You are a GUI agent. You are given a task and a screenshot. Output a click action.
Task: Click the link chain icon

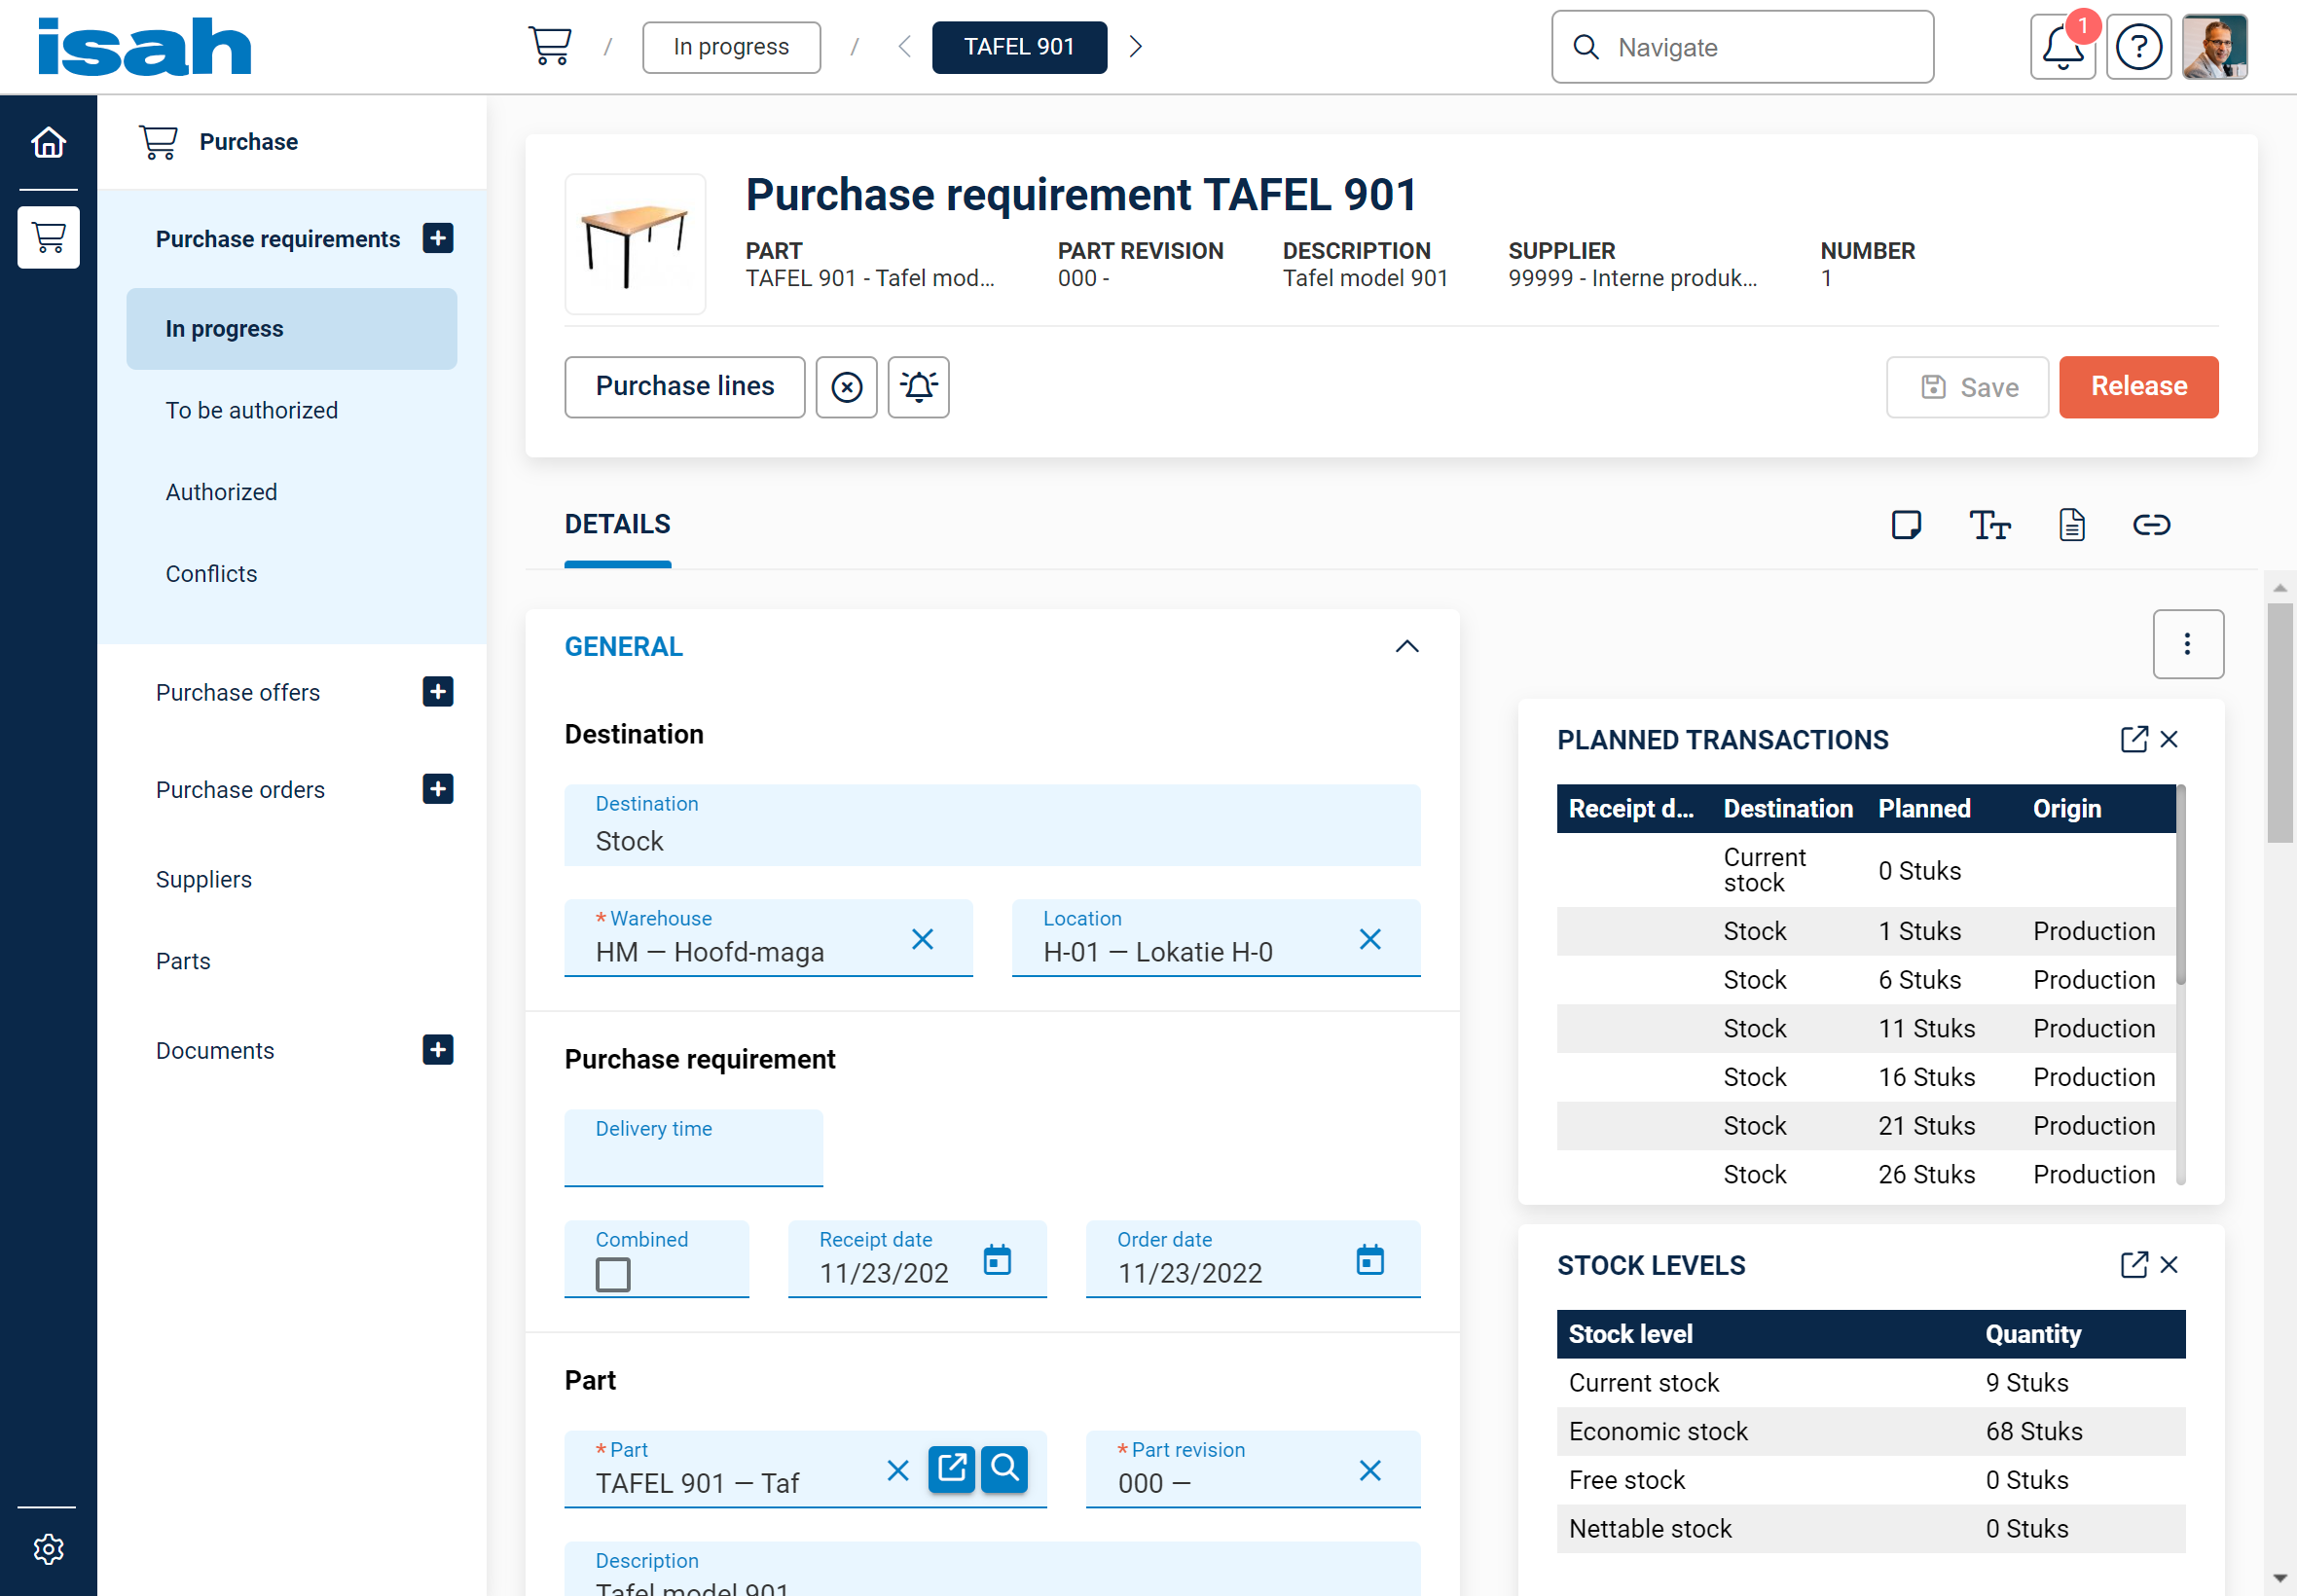(2150, 525)
